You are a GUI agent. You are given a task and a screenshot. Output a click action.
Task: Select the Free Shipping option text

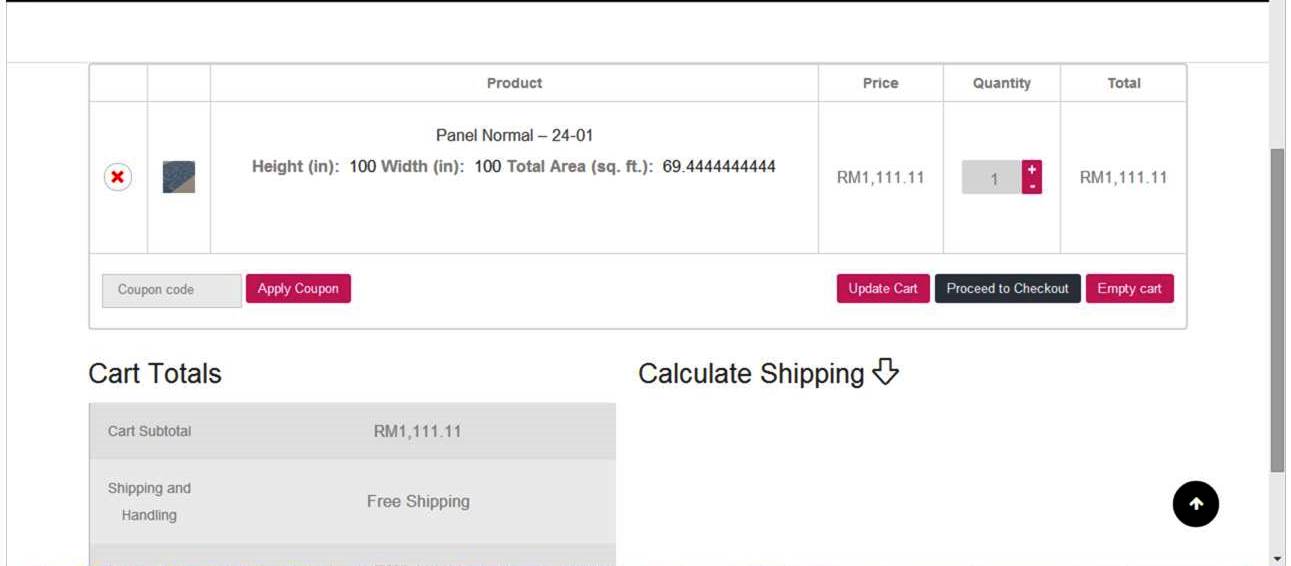click(418, 501)
